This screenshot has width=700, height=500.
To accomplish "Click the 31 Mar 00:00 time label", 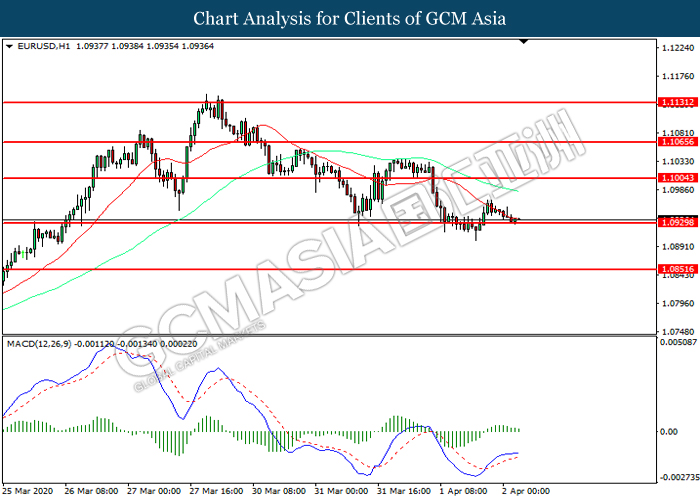I will (342, 491).
